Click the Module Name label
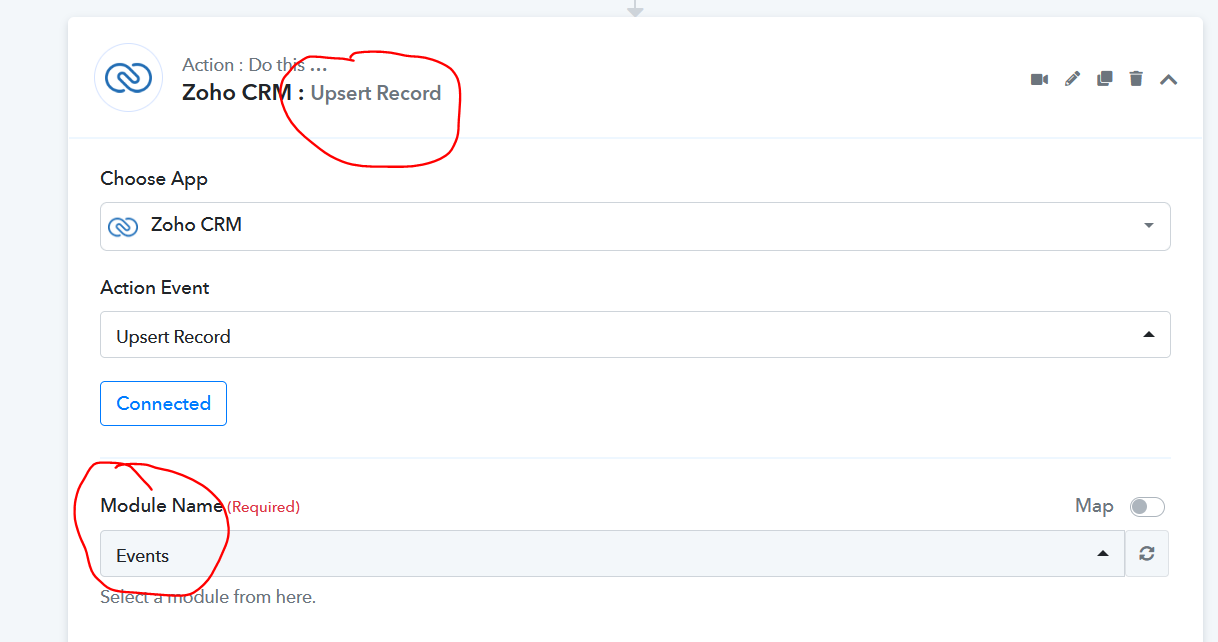Screen dimensions: 1218x642 pos(162,506)
